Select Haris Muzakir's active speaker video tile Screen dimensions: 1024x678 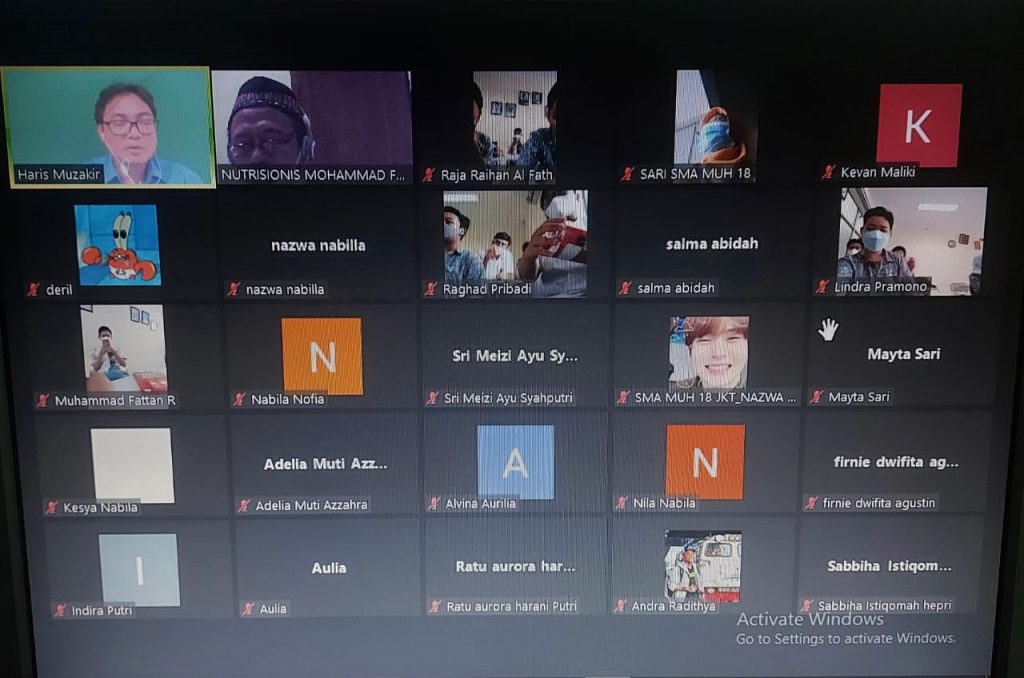[x=107, y=126]
